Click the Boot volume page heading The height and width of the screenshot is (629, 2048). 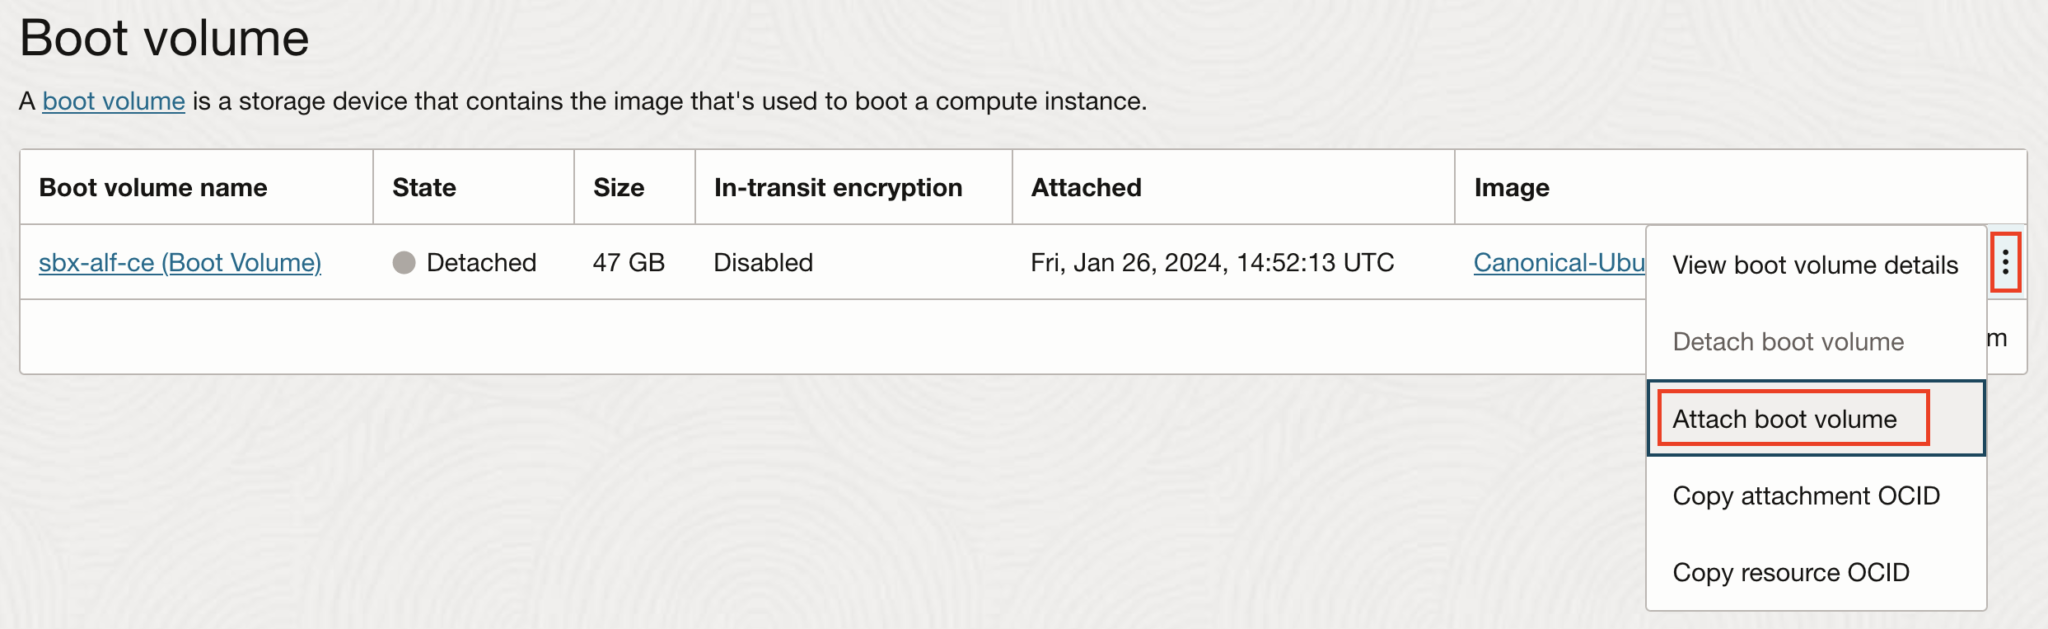click(x=164, y=39)
